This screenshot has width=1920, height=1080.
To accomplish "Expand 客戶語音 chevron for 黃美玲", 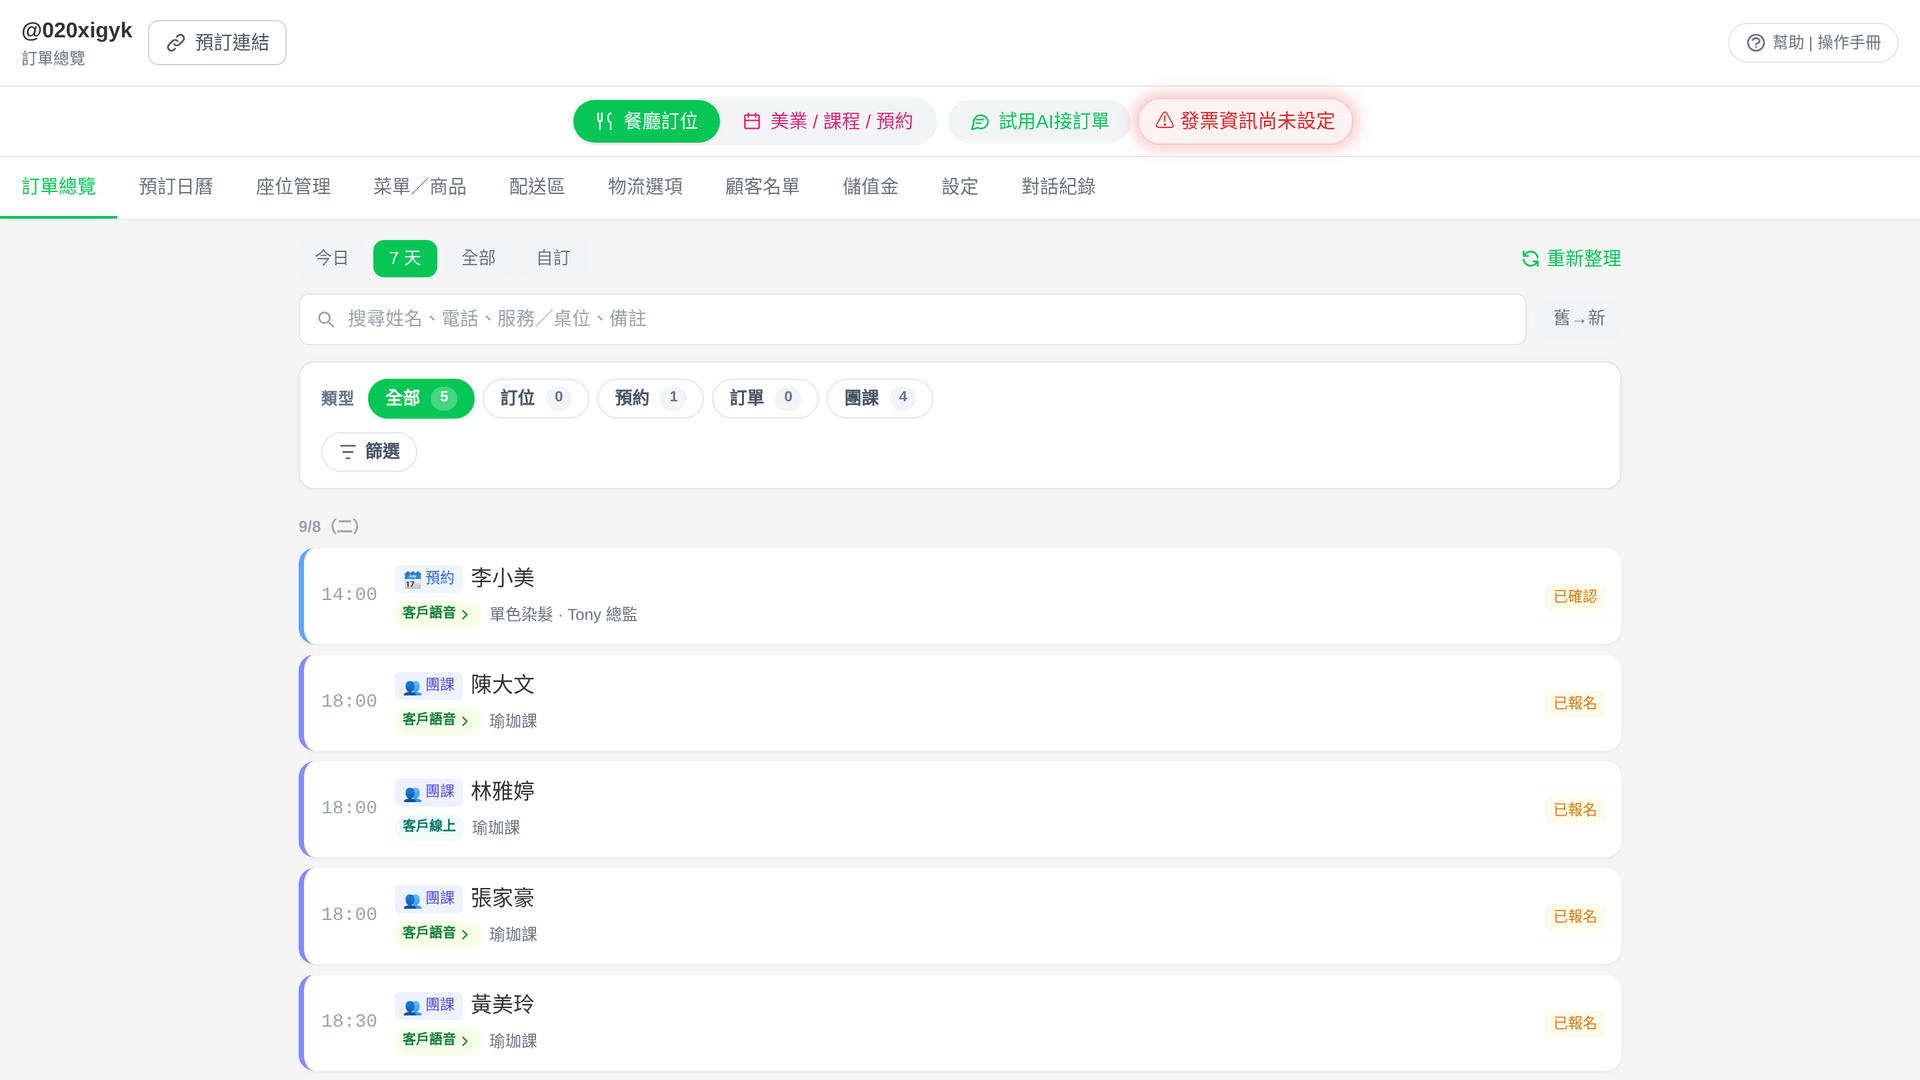I will point(465,1041).
